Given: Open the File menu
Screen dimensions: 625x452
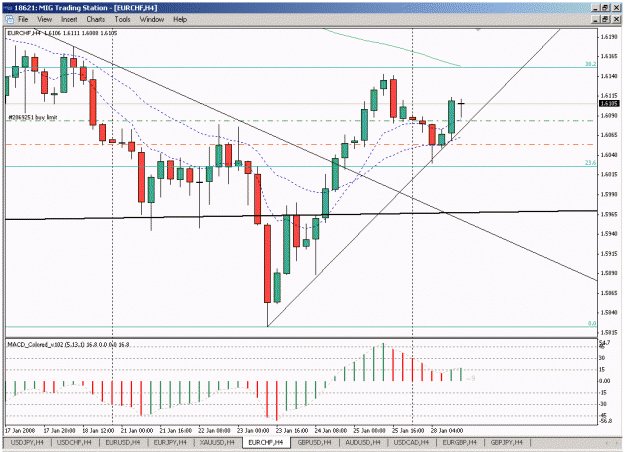Looking at the screenshot, I should pos(23,19).
